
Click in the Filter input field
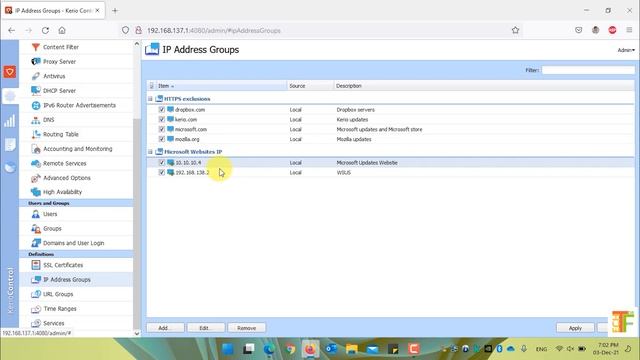588,70
